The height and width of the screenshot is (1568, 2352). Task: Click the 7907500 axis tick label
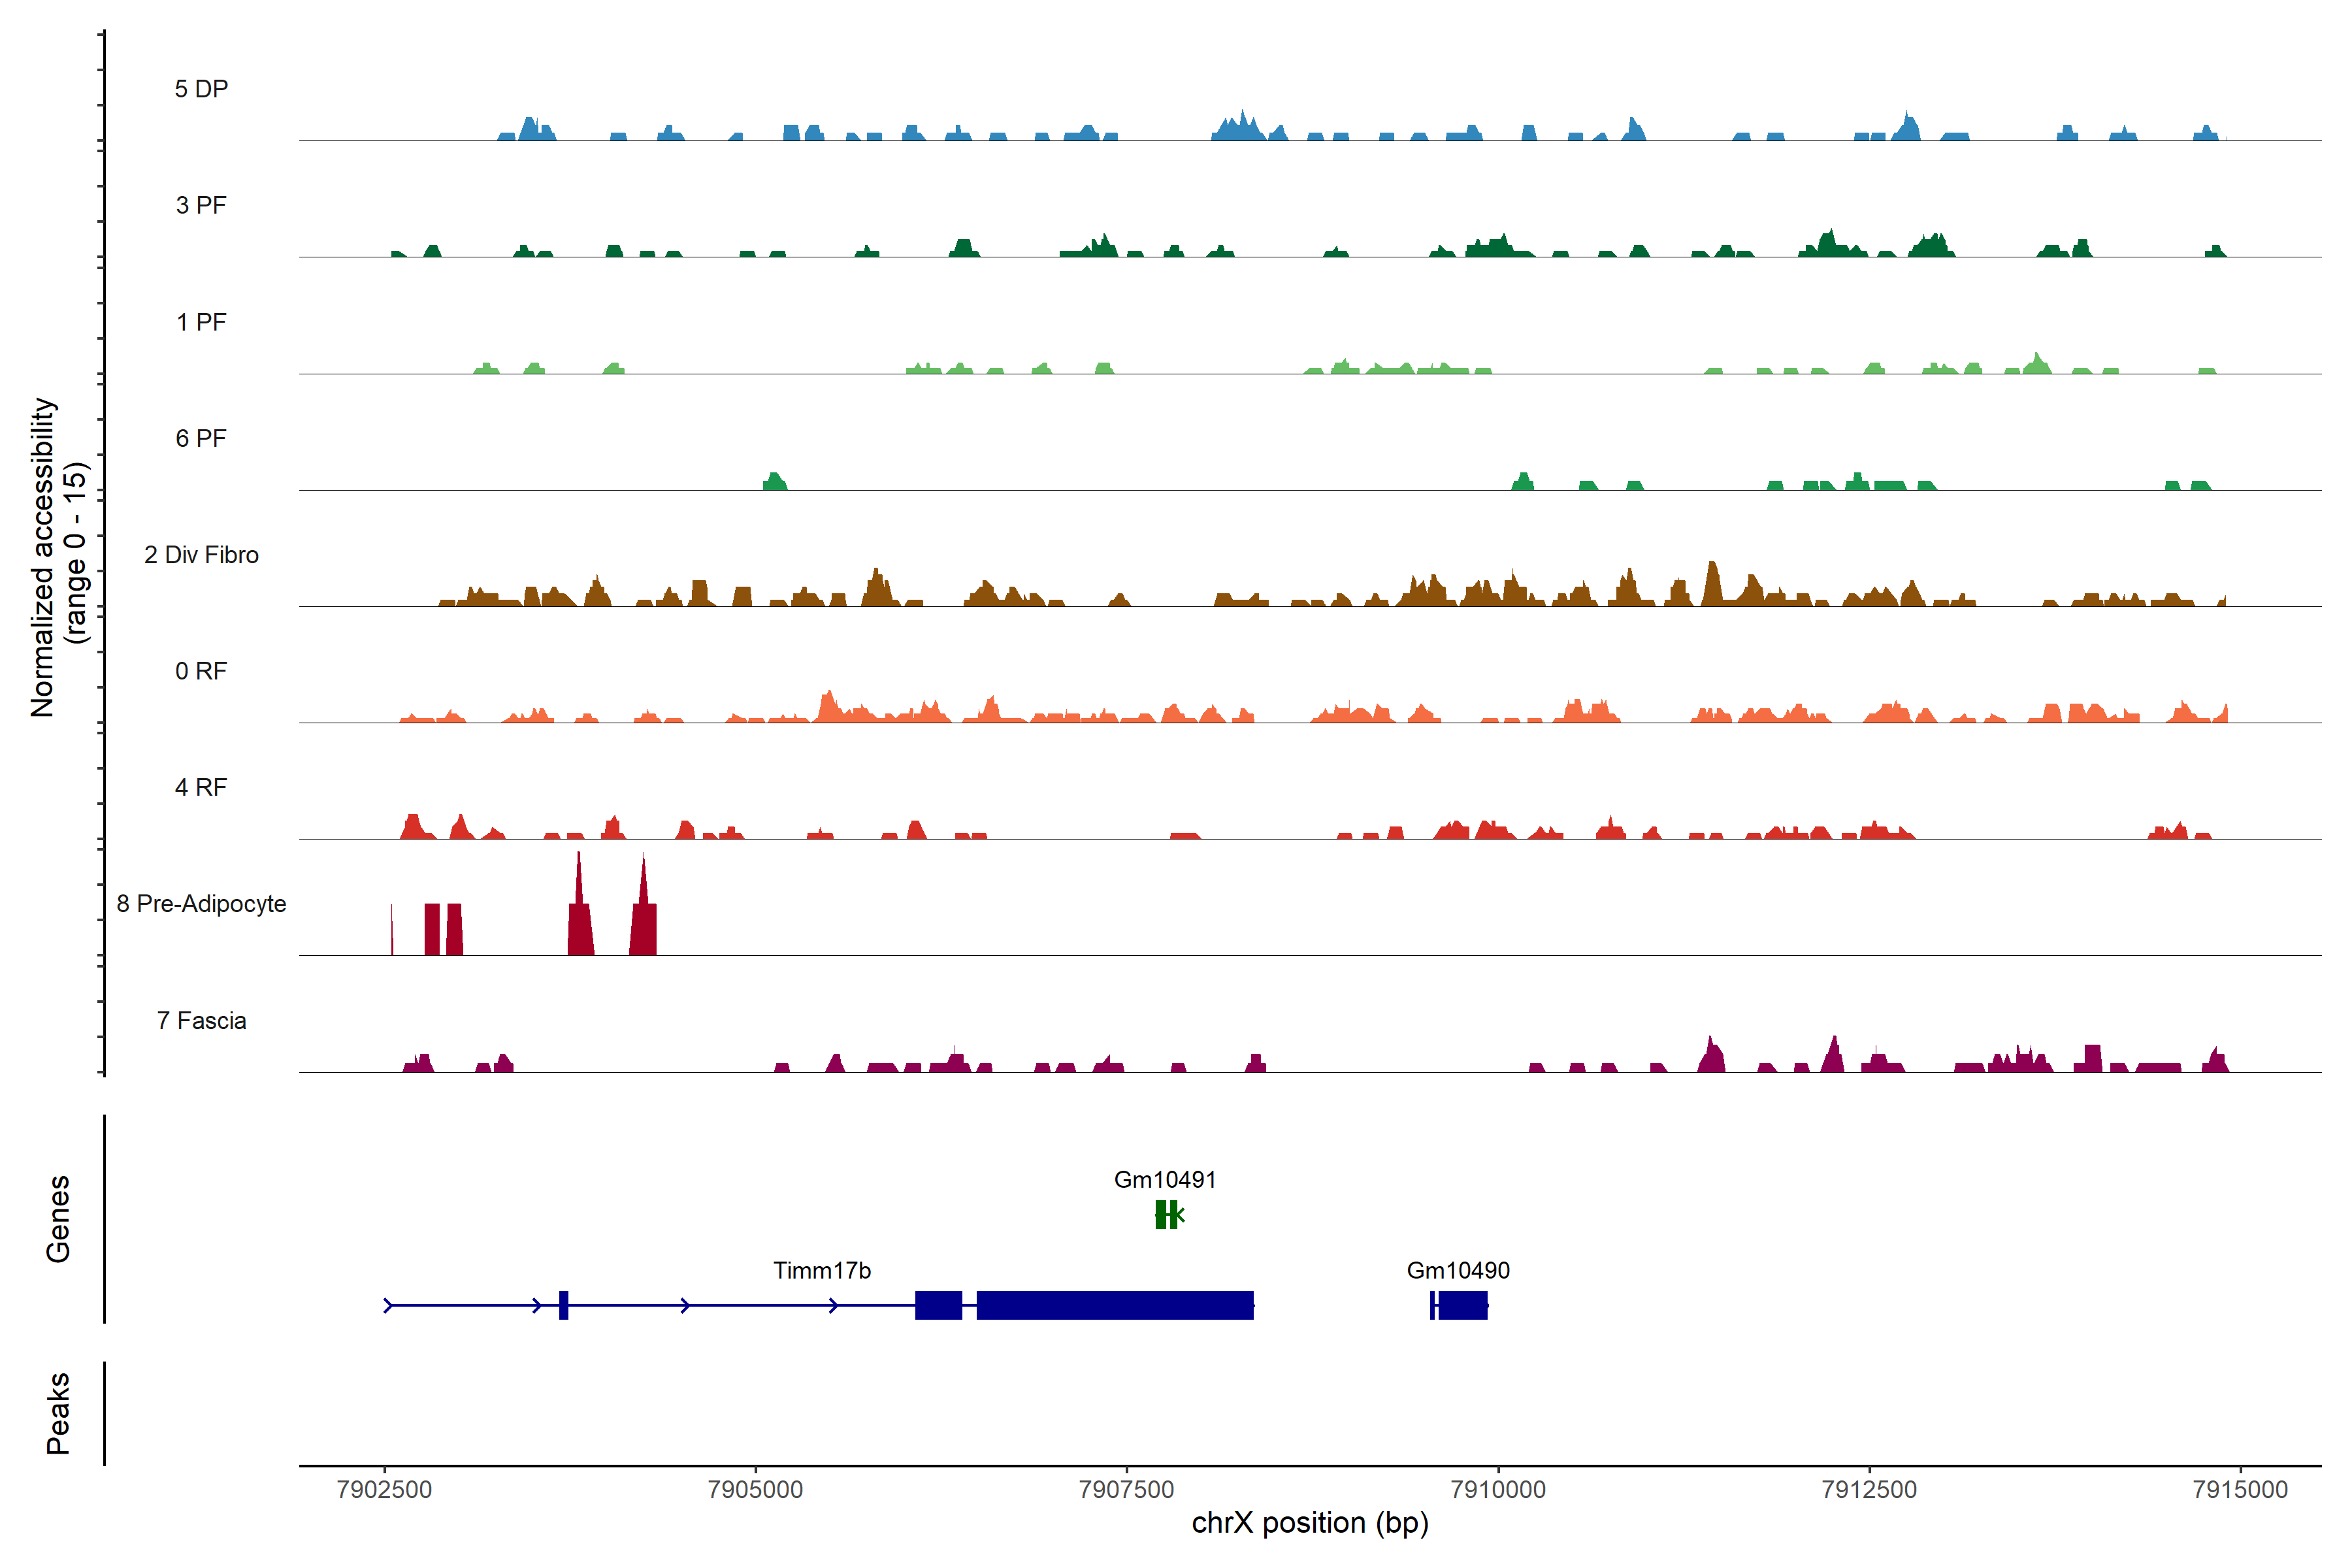click(1126, 1489)
